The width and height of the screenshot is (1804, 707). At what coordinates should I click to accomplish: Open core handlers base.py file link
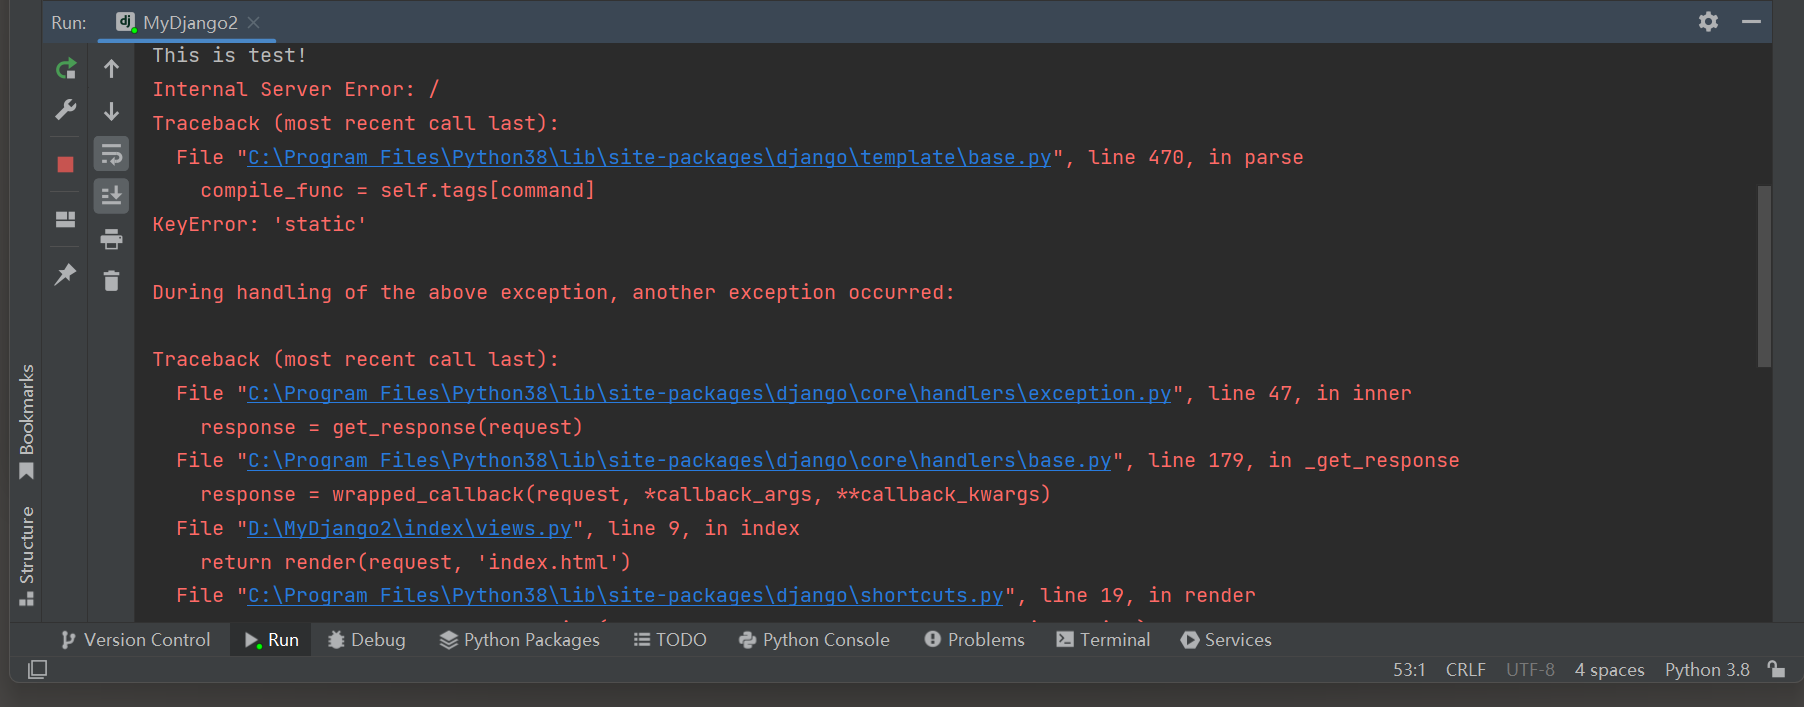679,460
